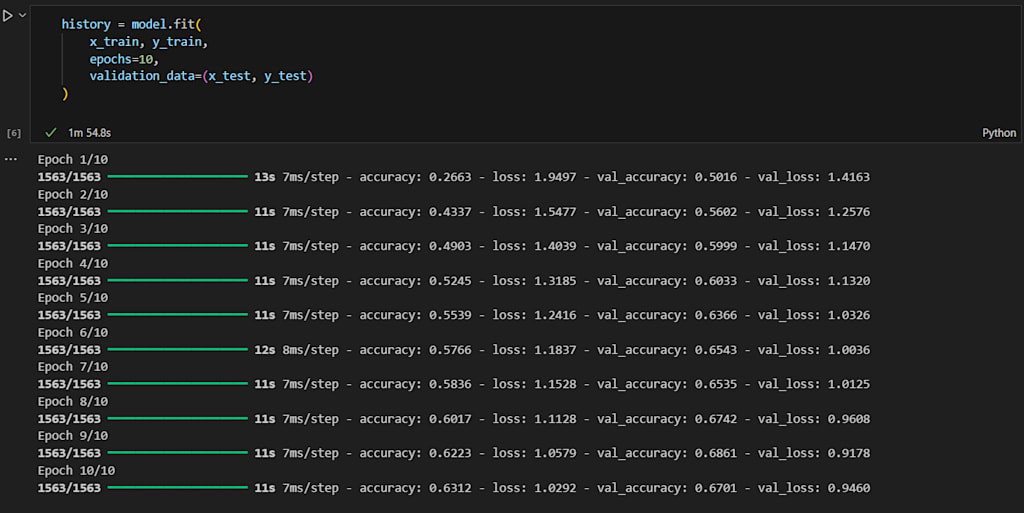Click loss: 1.3185 value
Viewport: 1024px width, 513px height.
click(x=534, y=281)
